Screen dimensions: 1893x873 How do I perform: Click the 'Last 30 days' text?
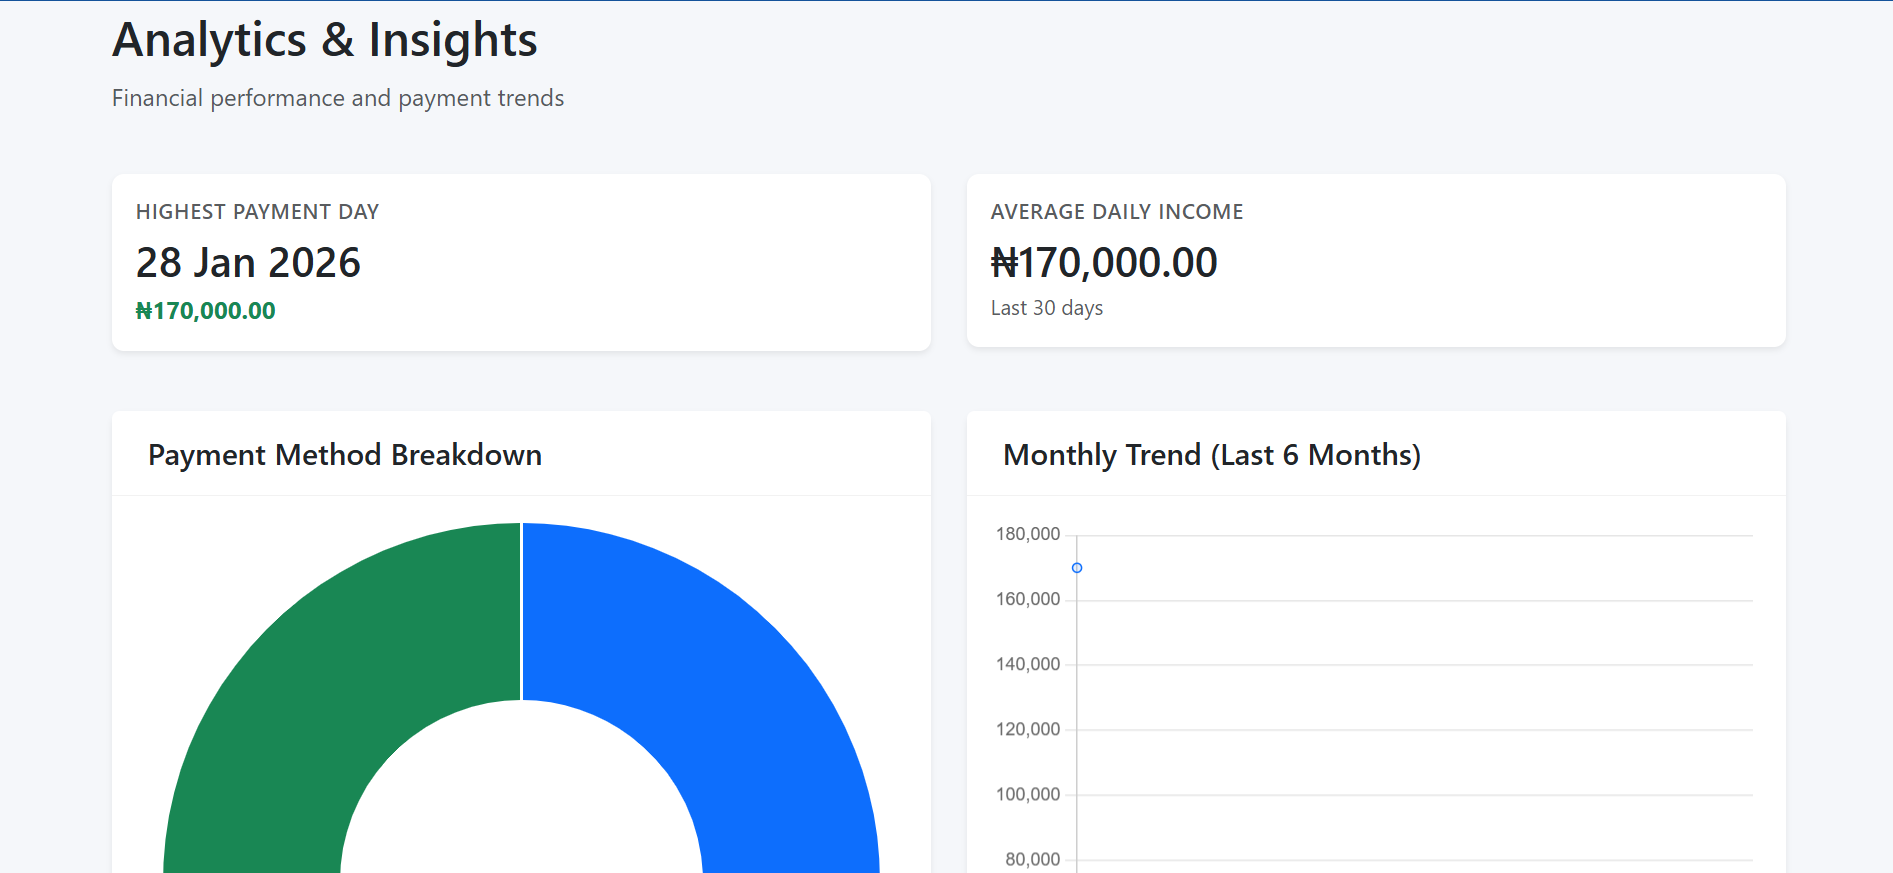(x=1047, y=308)
